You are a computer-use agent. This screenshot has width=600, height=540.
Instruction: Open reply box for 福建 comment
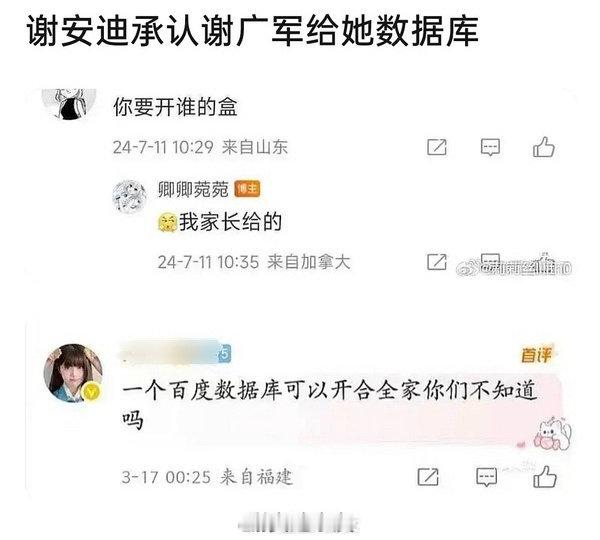[x=486, y=477]
